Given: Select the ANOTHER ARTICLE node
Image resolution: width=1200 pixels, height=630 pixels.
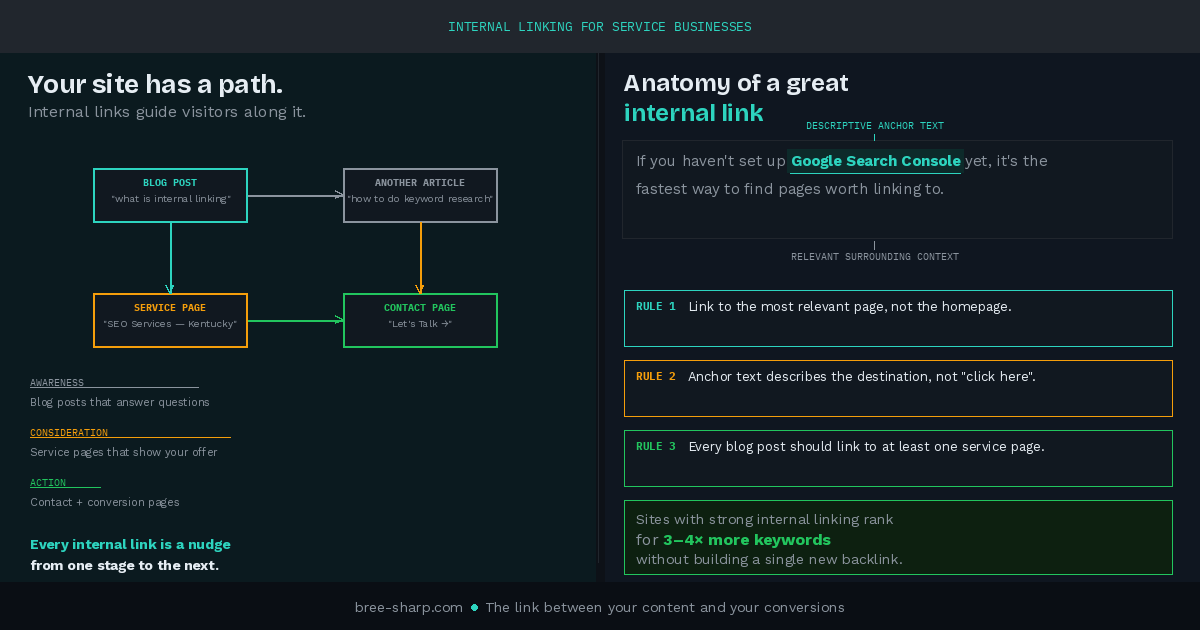Looking at the screenshot, I should click(420, 195).
